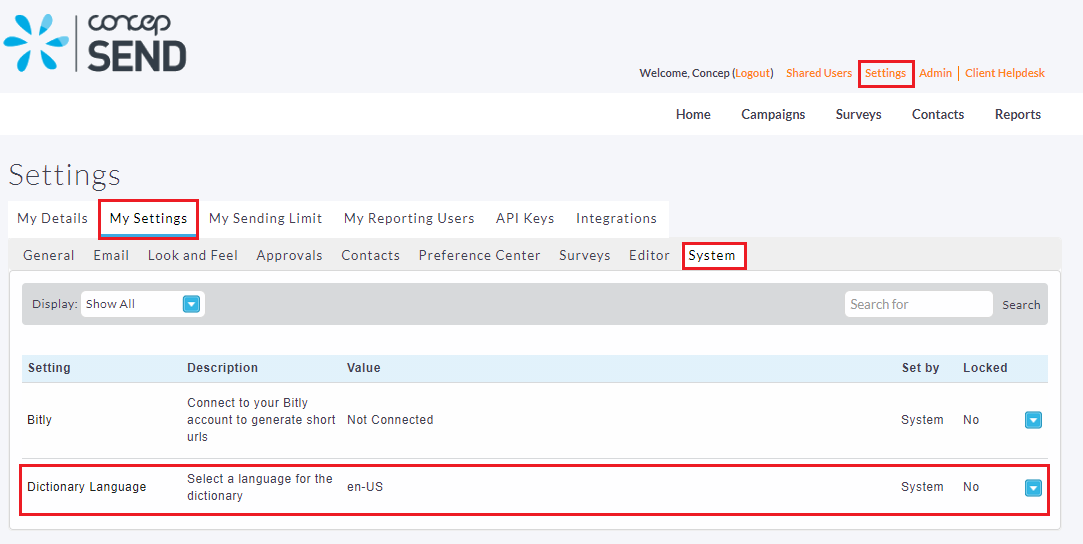
Task: Focus the Search for input field
Action: click(919, 304)
